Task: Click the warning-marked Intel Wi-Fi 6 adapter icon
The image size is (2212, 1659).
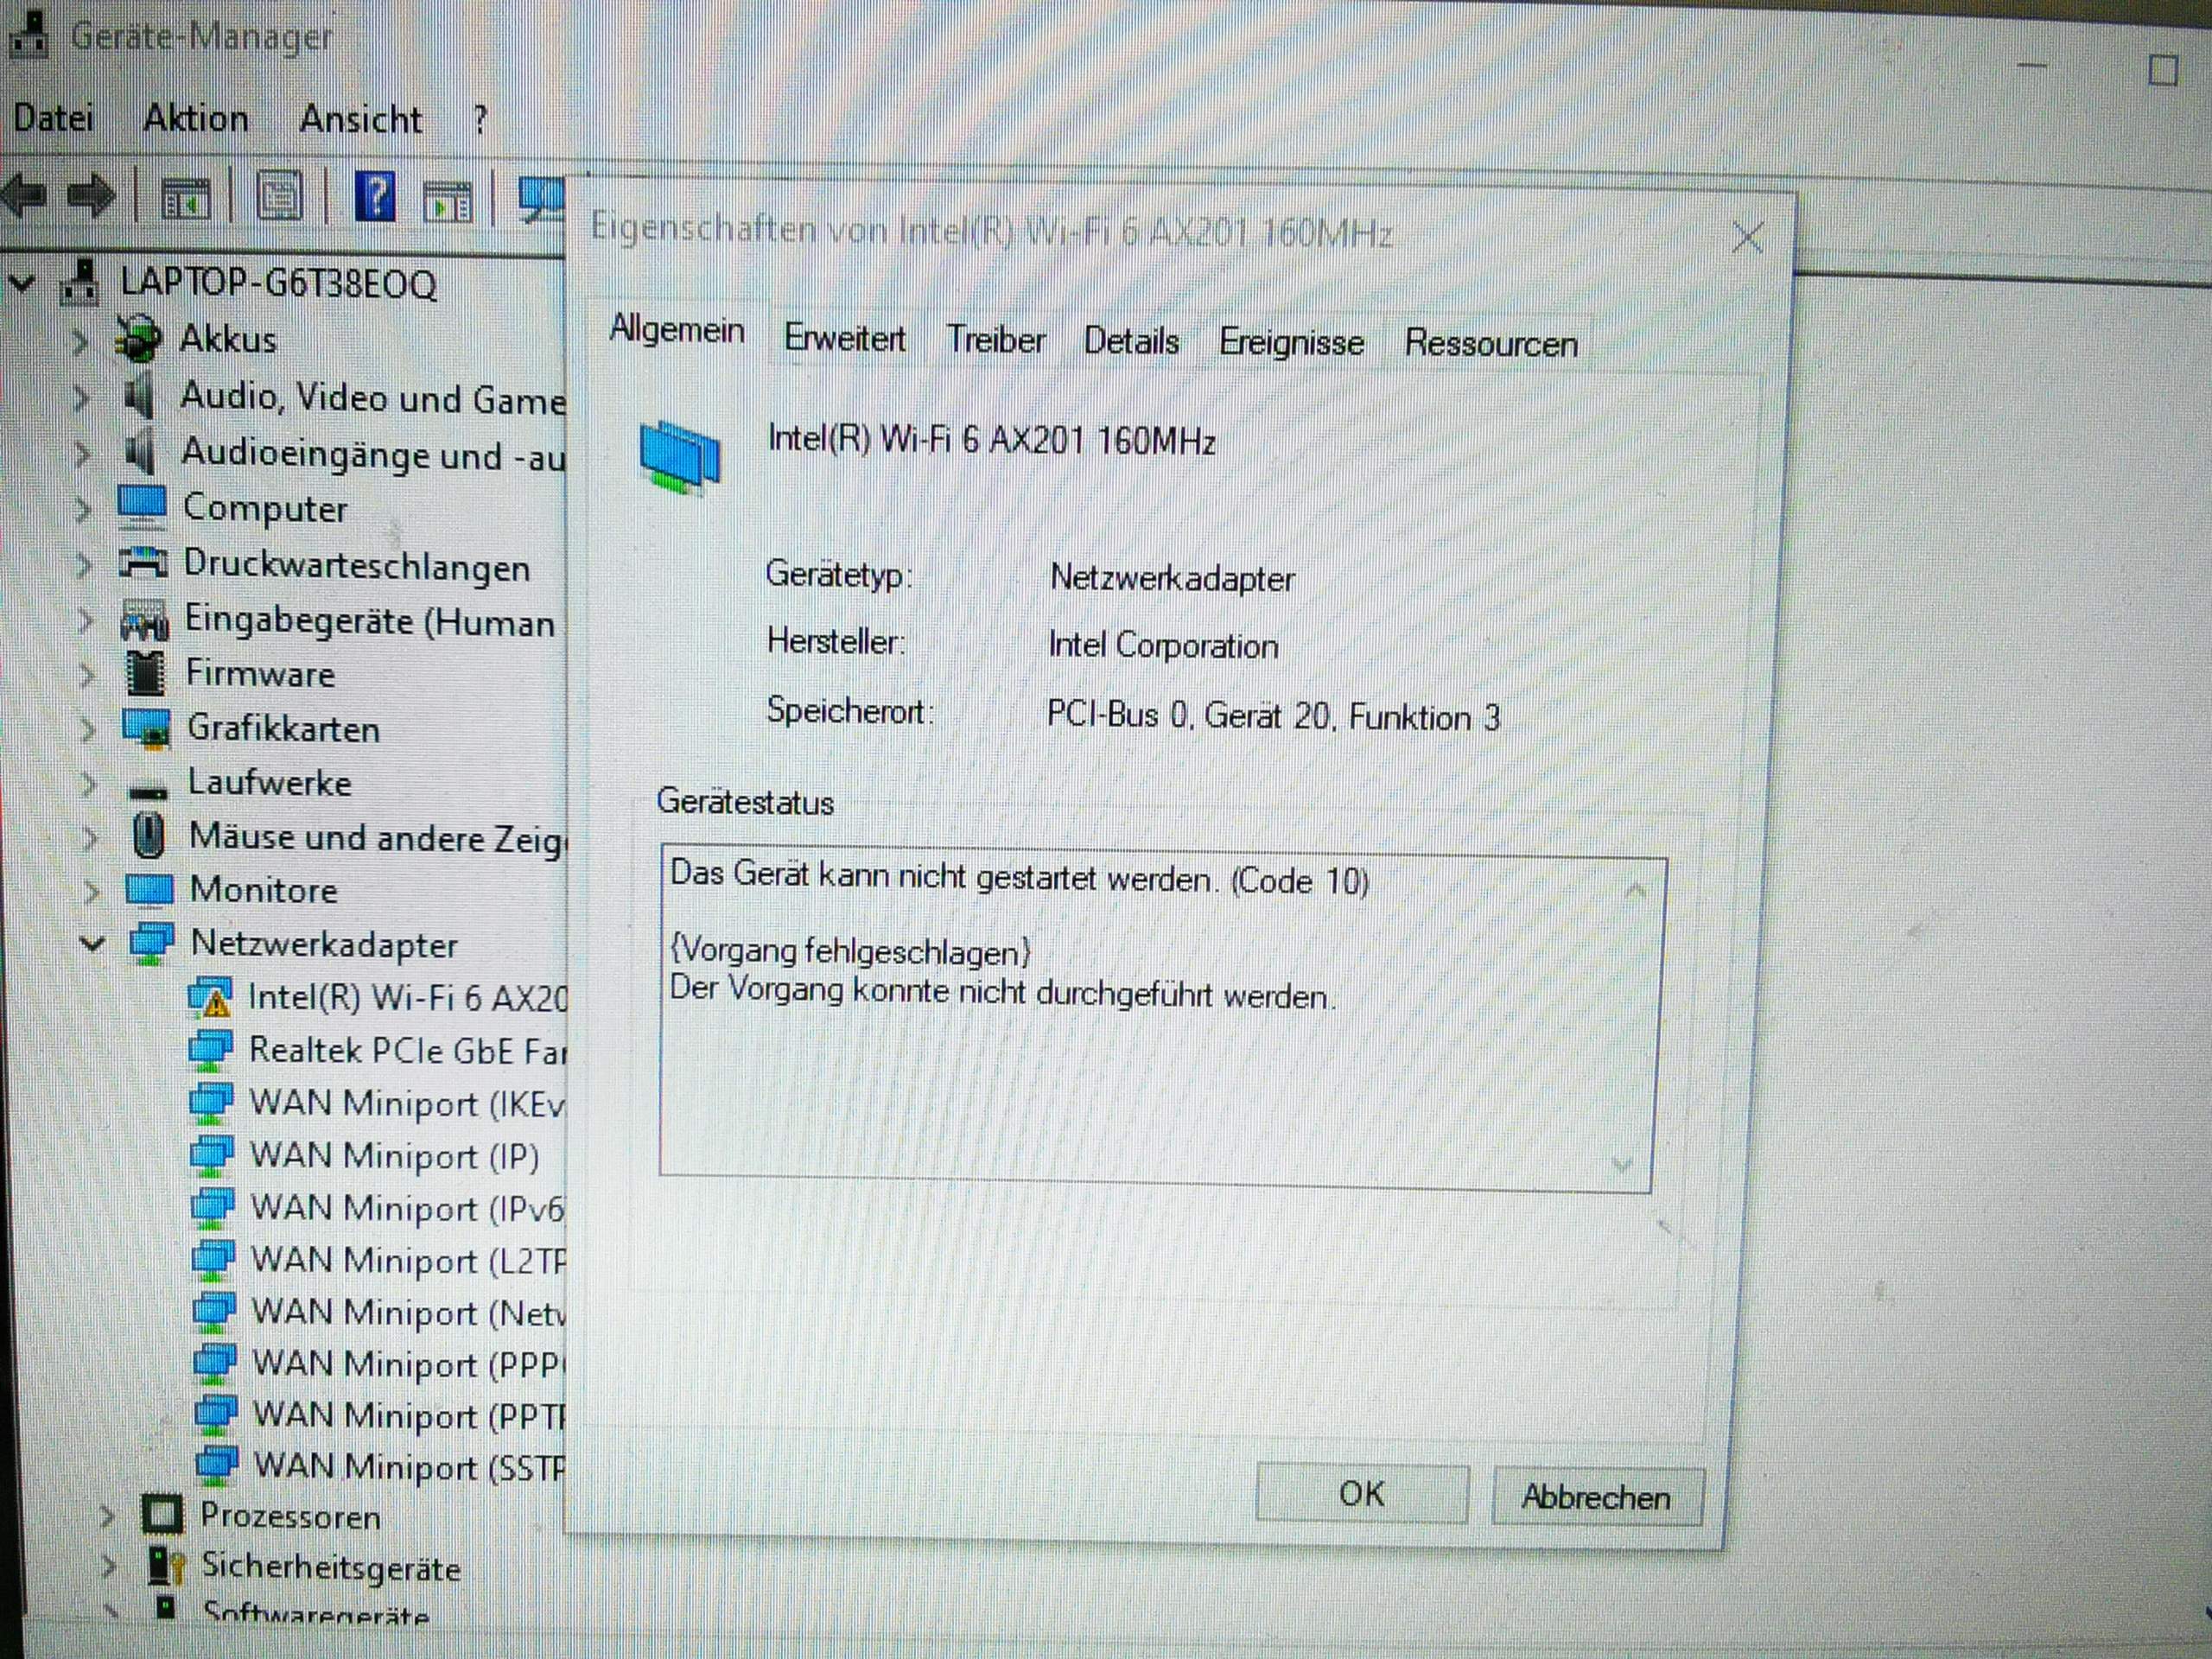Action: (210, 996)
